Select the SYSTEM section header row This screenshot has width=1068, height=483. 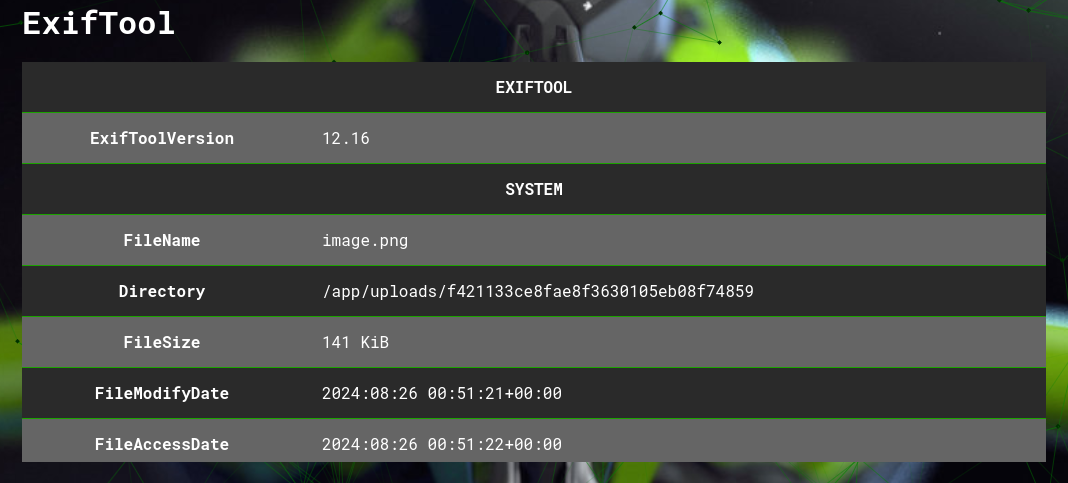pos(533,189)
